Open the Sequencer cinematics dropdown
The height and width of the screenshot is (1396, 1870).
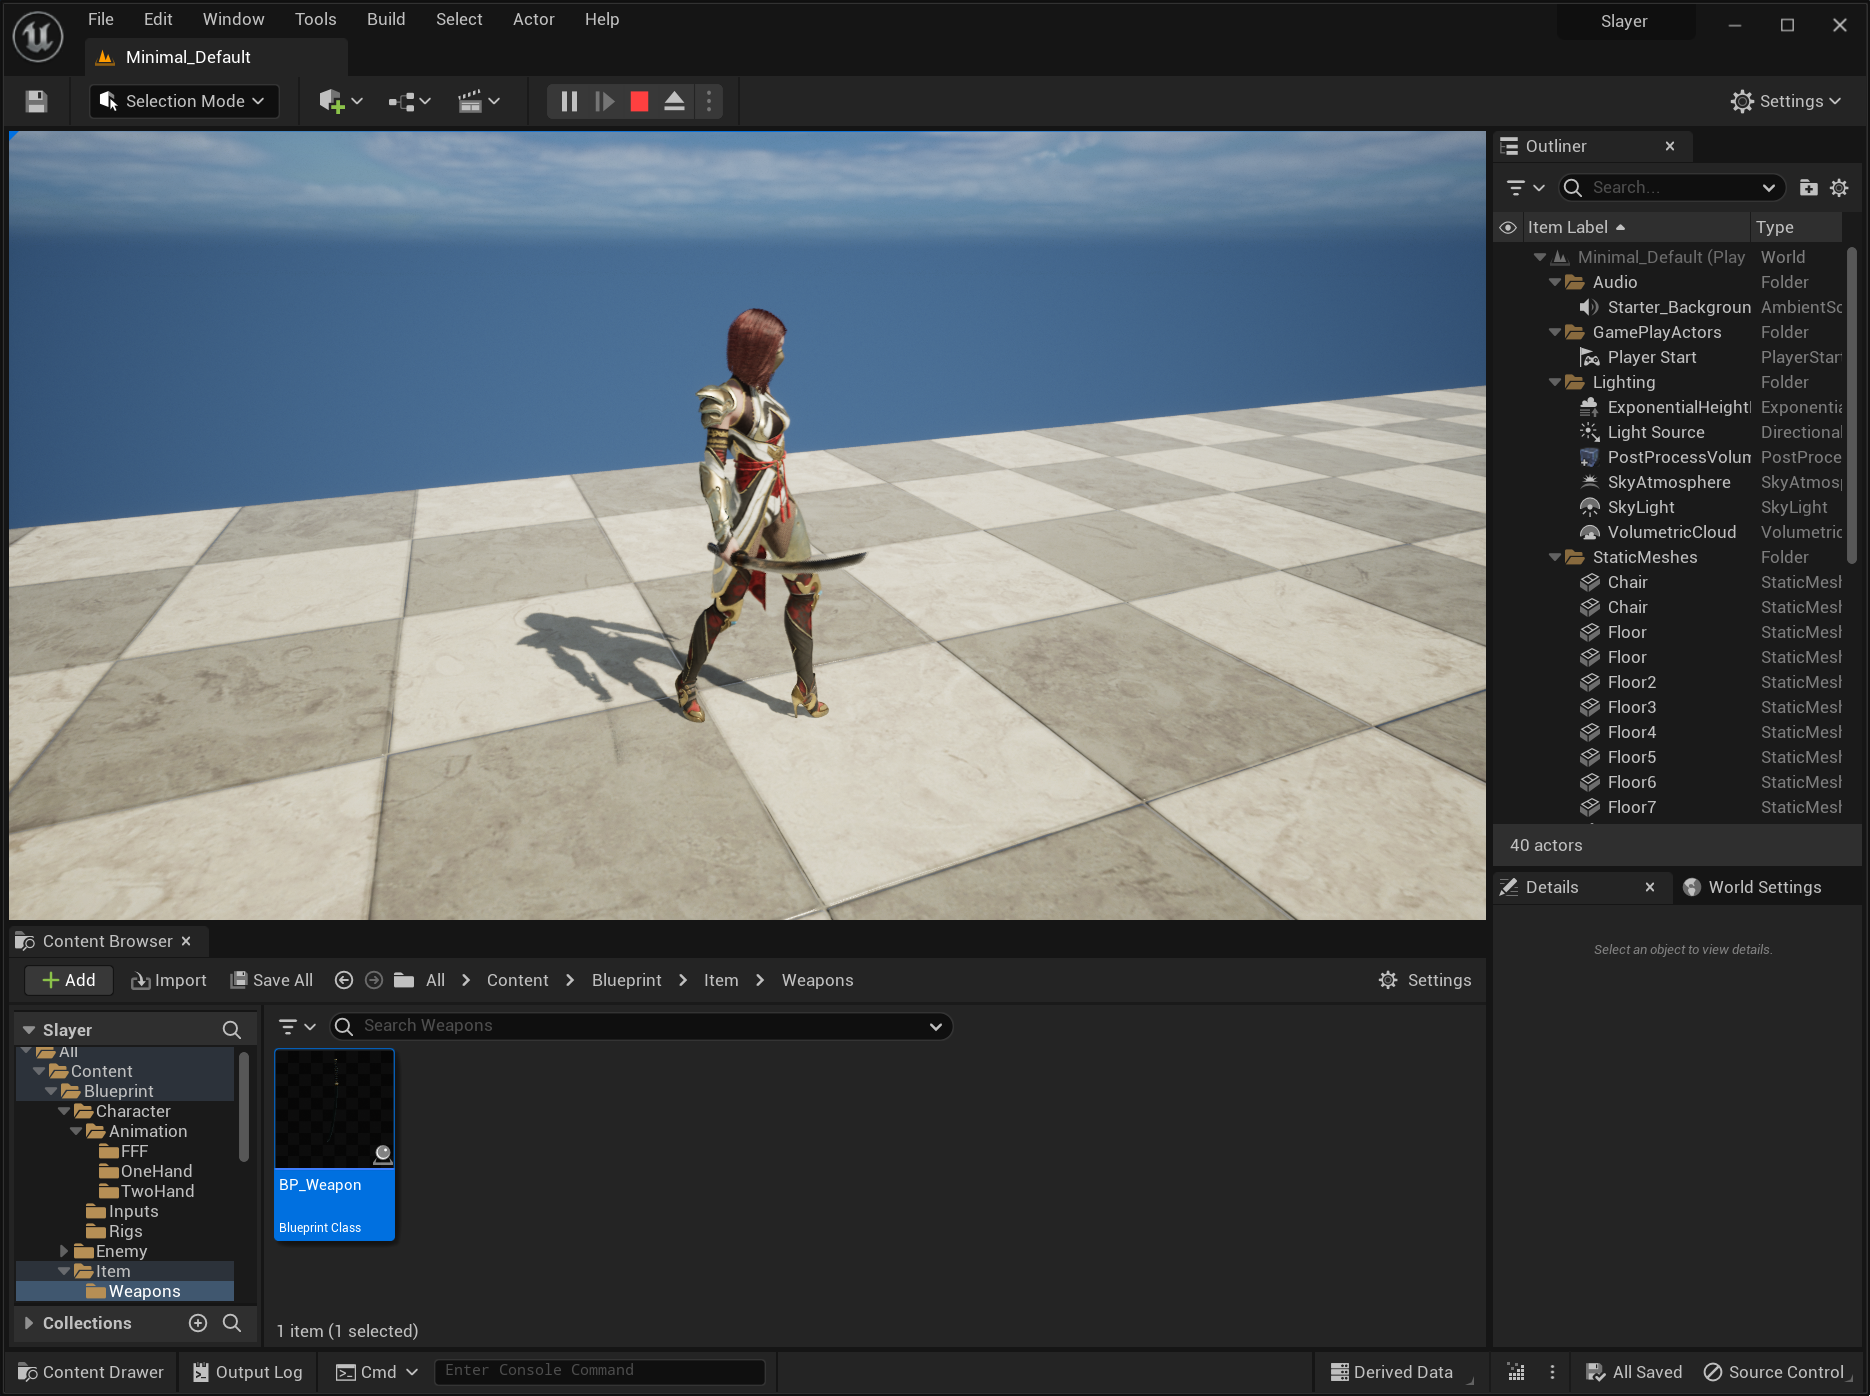coord(478,101)
